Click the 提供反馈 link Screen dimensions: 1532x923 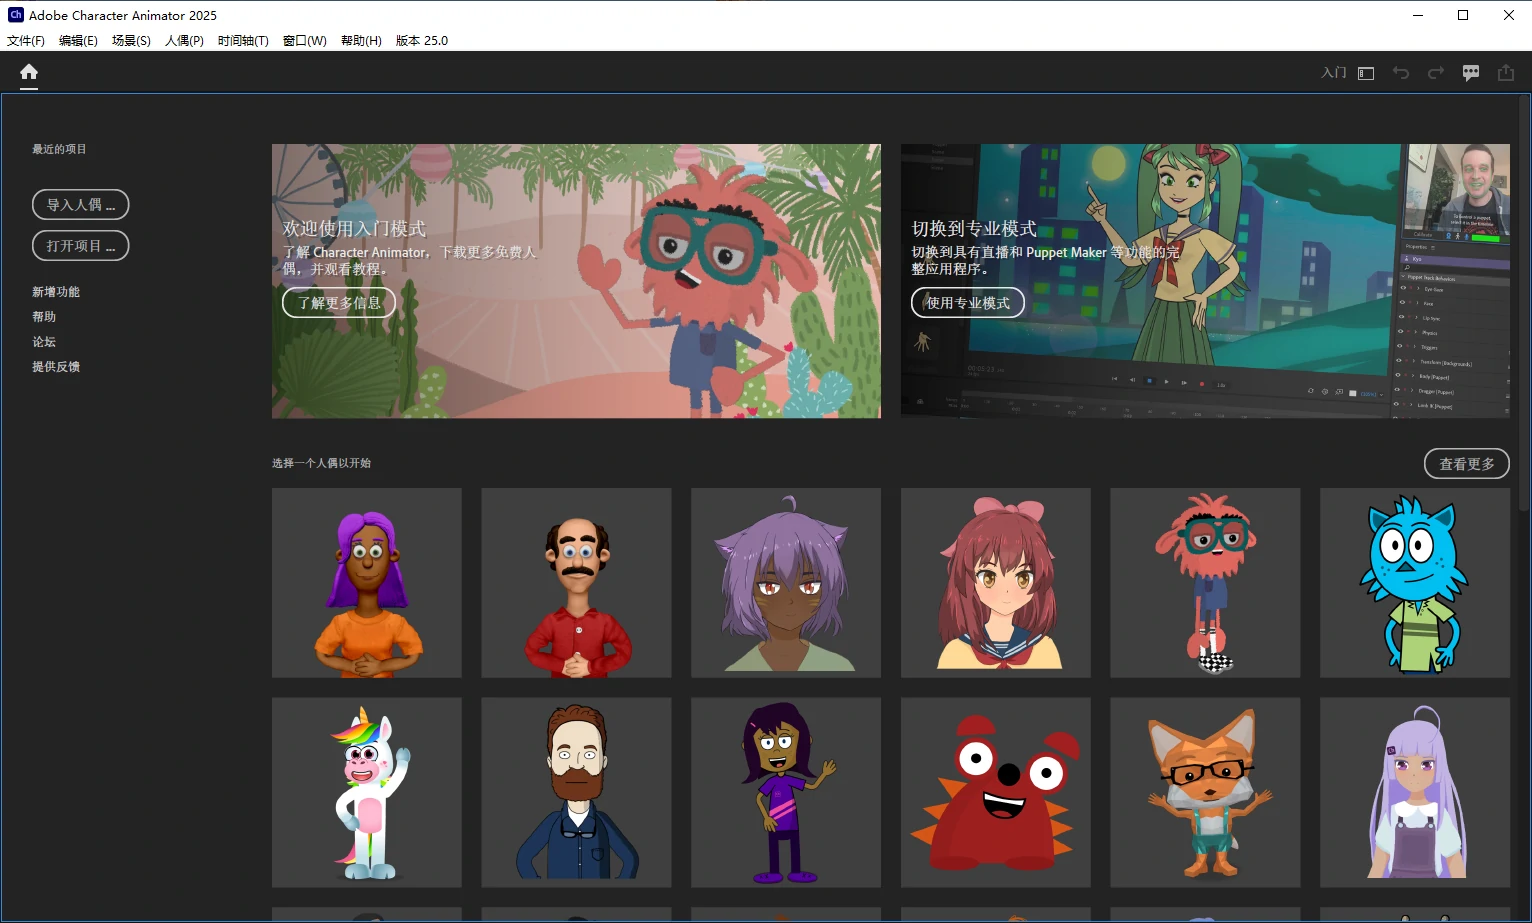tap(57, 366)
